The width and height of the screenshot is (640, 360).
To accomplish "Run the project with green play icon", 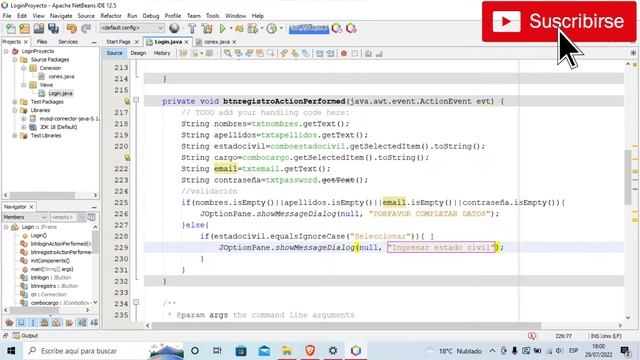I will 222,28.
